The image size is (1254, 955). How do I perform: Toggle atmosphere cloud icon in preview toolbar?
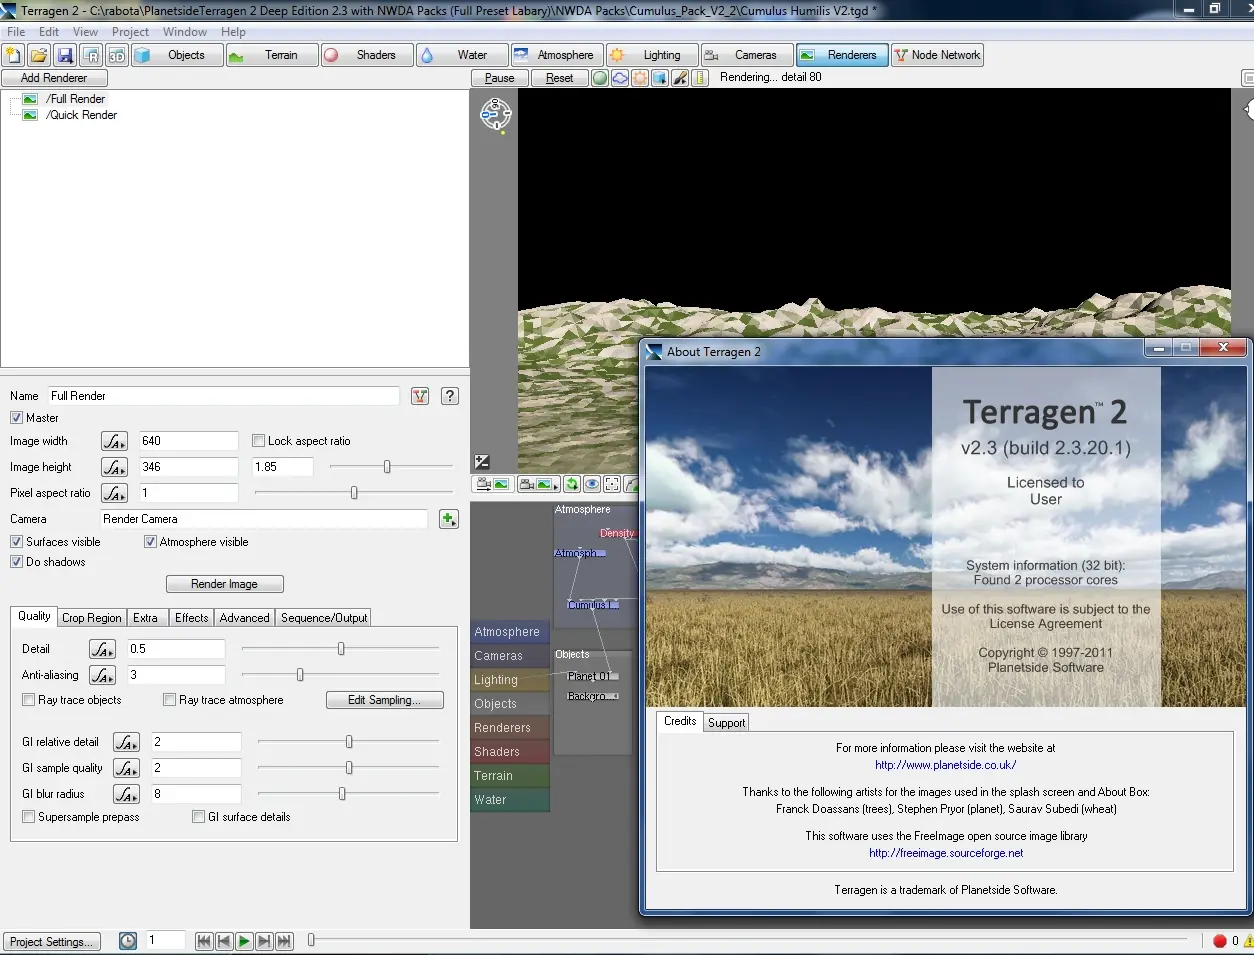click(x=620, y=78)
